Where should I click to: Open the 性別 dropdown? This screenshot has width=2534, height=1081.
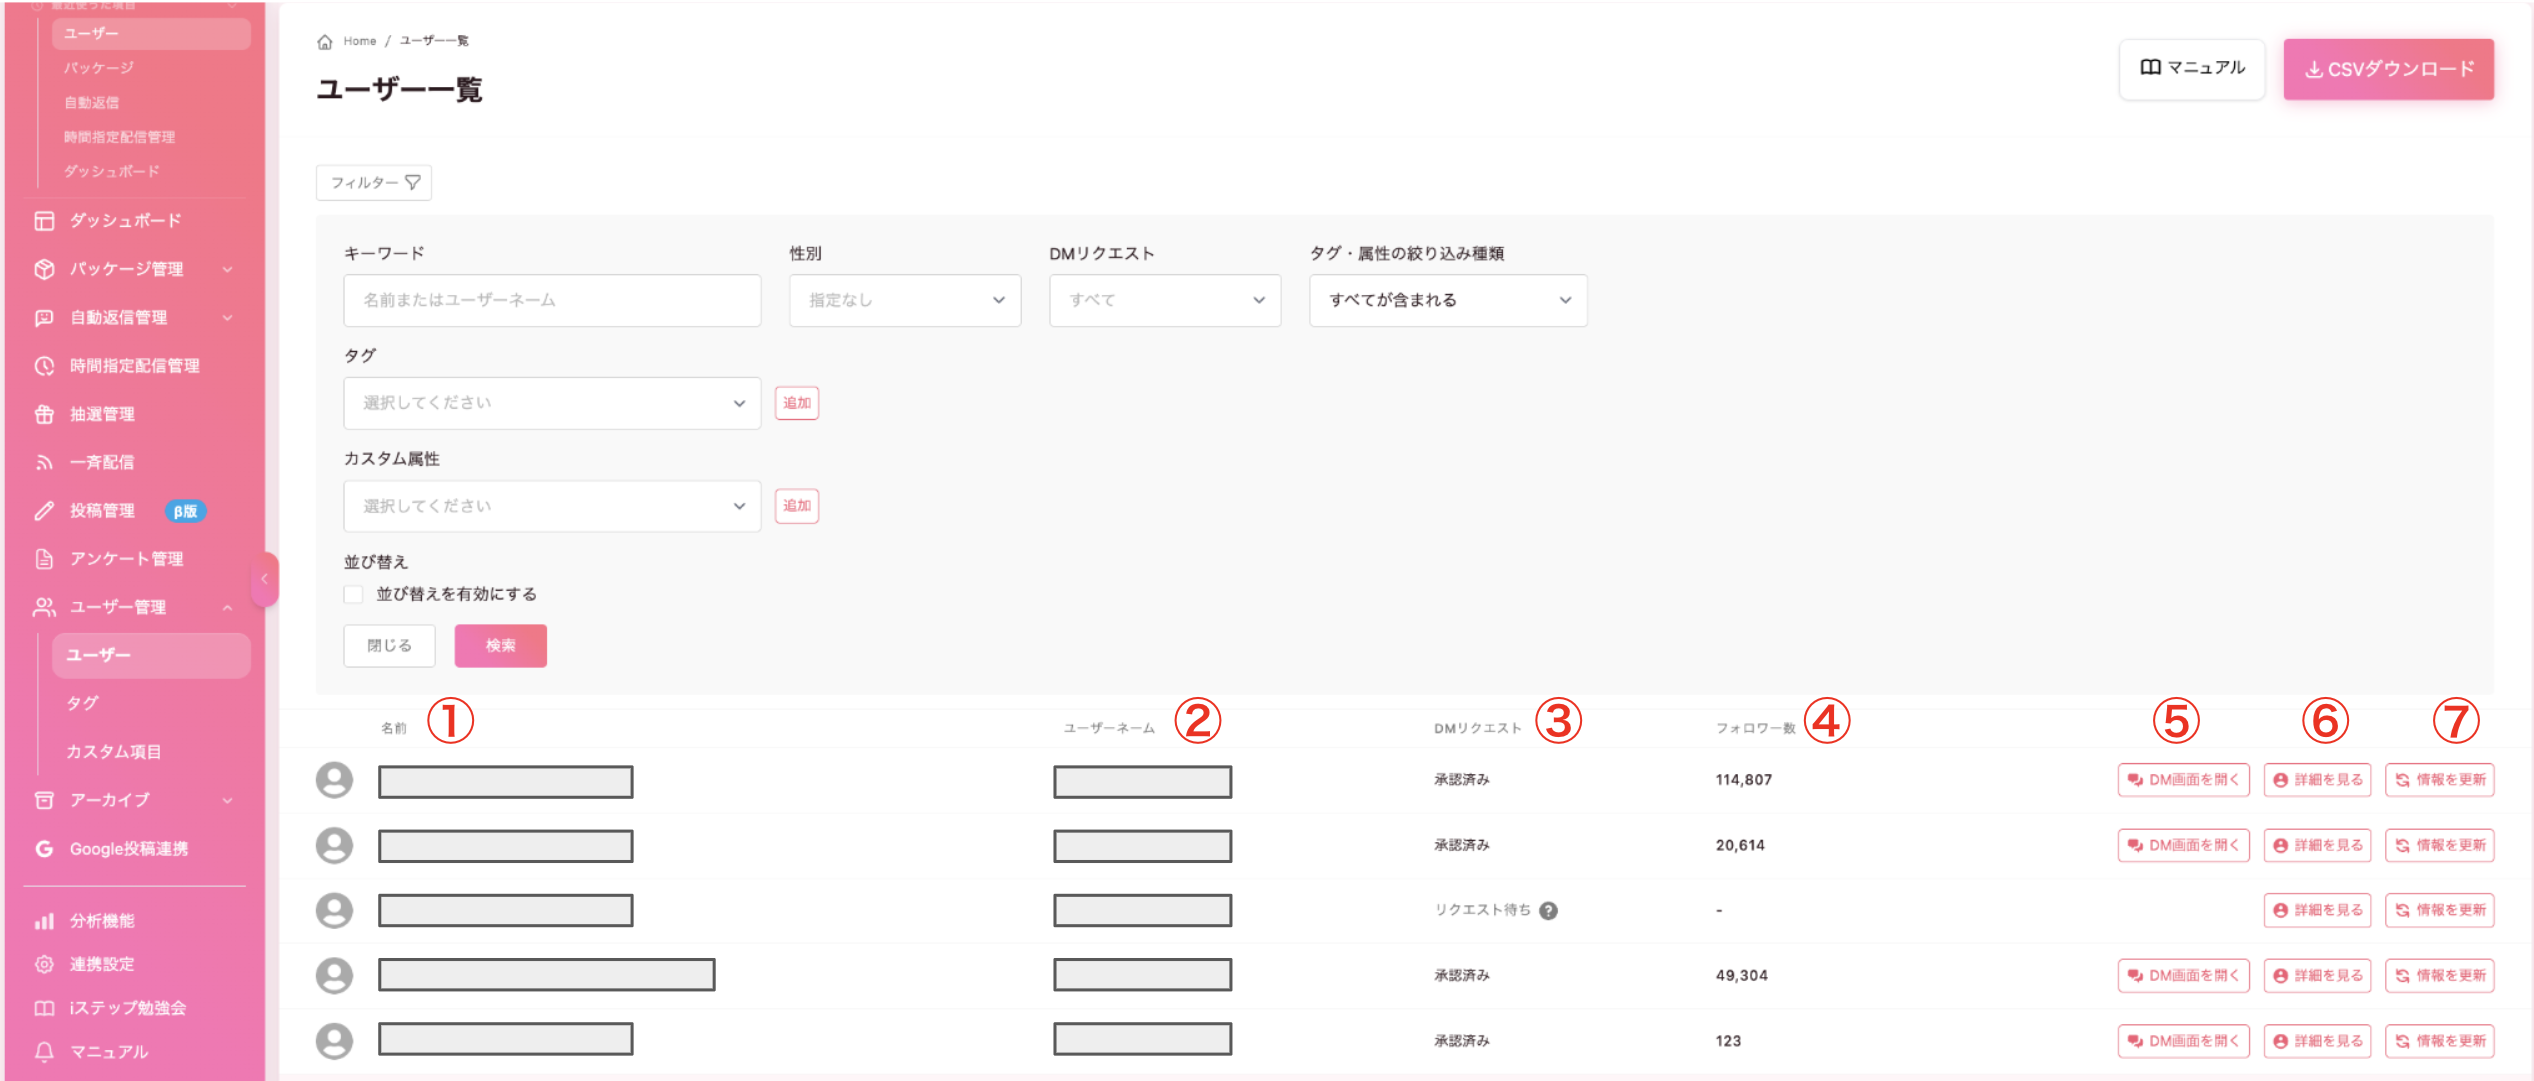(904, 300)
